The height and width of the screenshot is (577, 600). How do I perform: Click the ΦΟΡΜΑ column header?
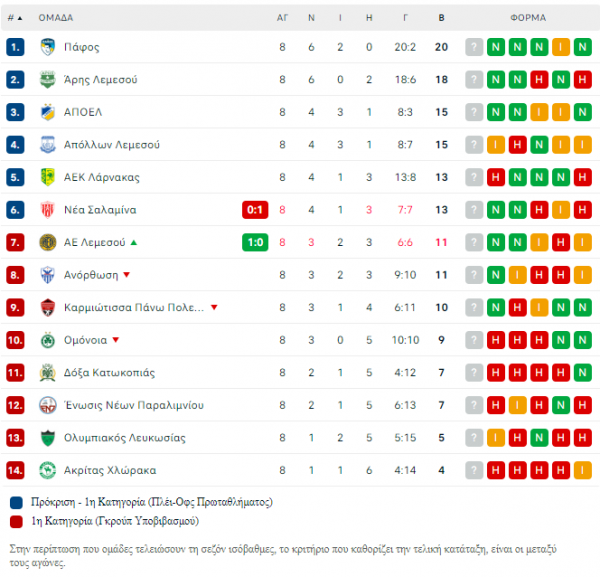pos(528,18)
